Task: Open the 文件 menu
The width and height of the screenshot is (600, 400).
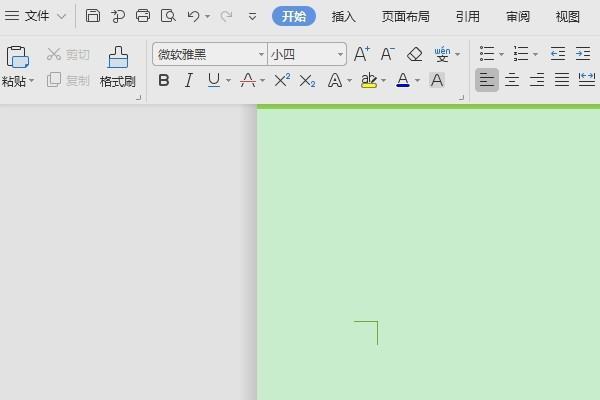Action: (x=37, y=16)
